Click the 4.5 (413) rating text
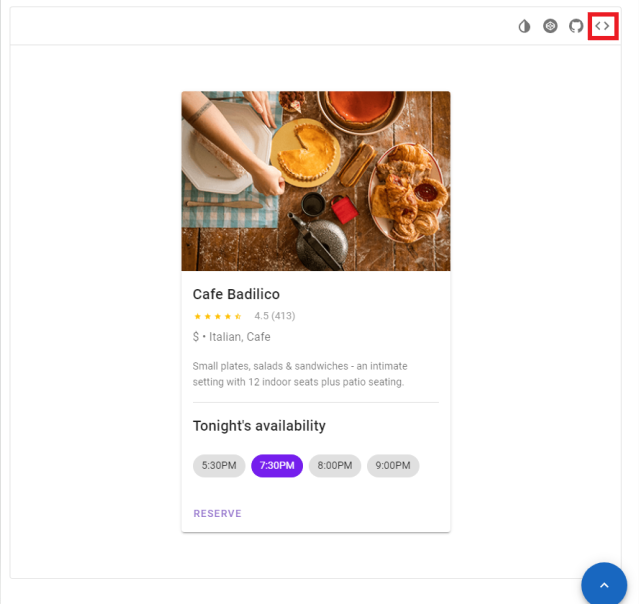Image resolution: width=639 pixels, height=604 pixels. (x=275, y=316)
